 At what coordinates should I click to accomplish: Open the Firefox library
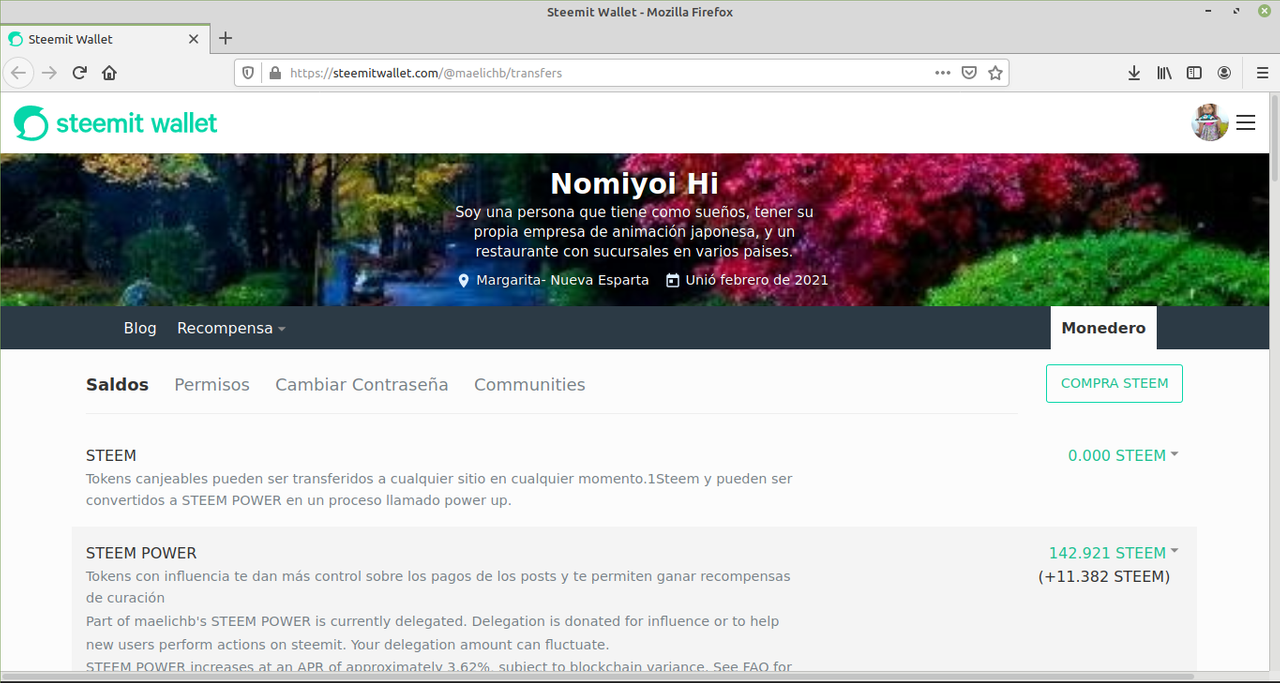coord(1164,73)
